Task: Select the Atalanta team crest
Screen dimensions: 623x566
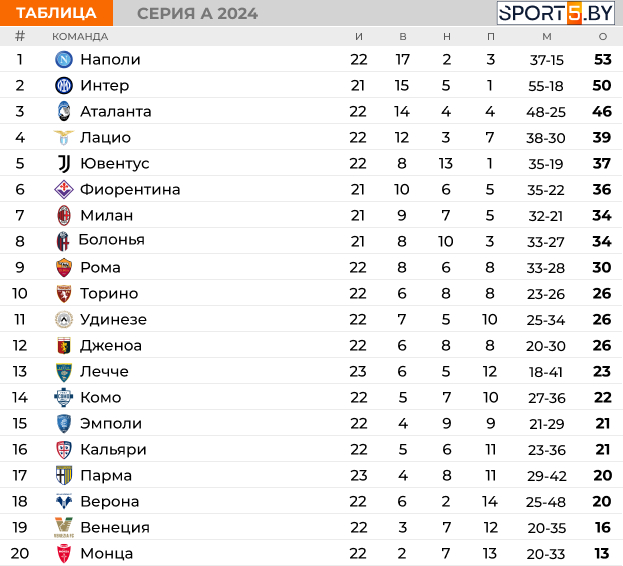Action: click(x=64, y=111)
